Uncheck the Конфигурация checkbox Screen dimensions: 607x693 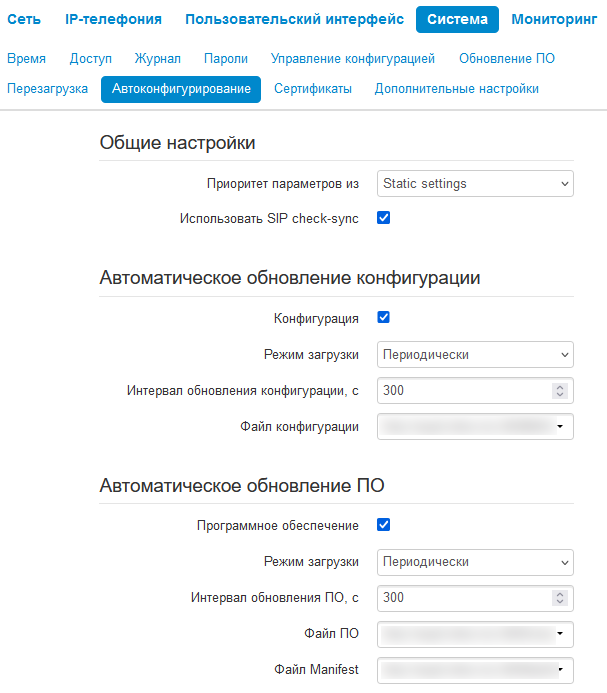tap(383, 318)
